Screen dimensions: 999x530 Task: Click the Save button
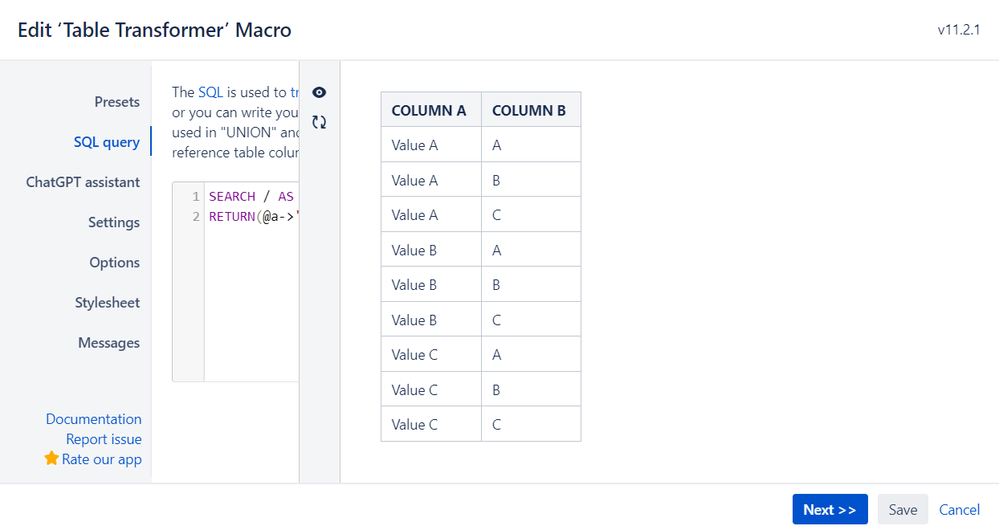click(x=902, y=509)
